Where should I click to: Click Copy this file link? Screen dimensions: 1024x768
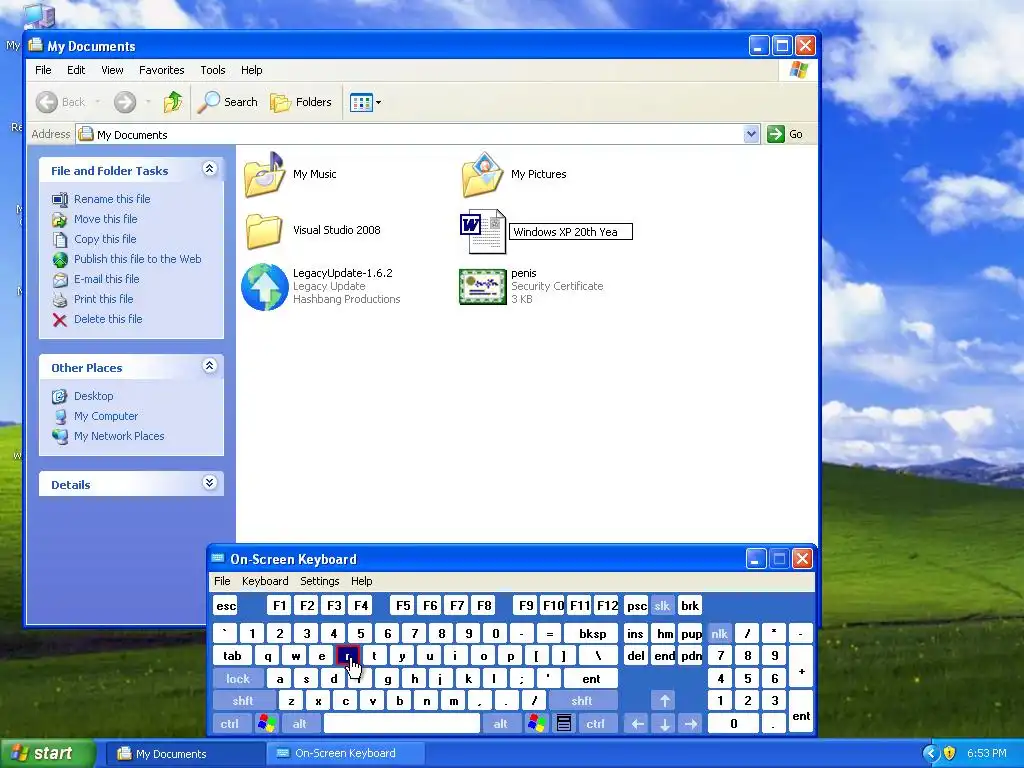pyautogui.click(x=104, y=239)
